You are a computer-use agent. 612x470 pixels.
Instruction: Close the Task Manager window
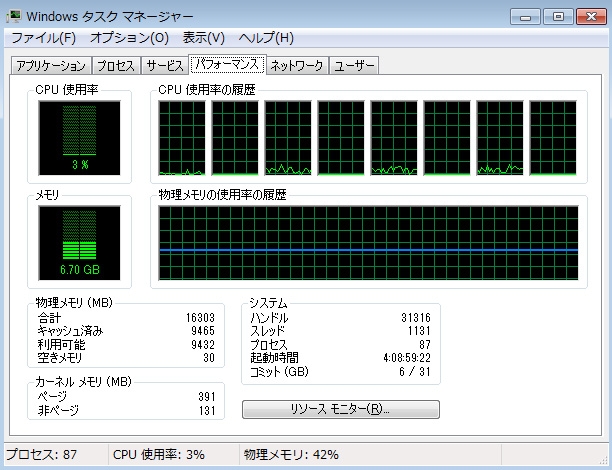click(591, 17)
